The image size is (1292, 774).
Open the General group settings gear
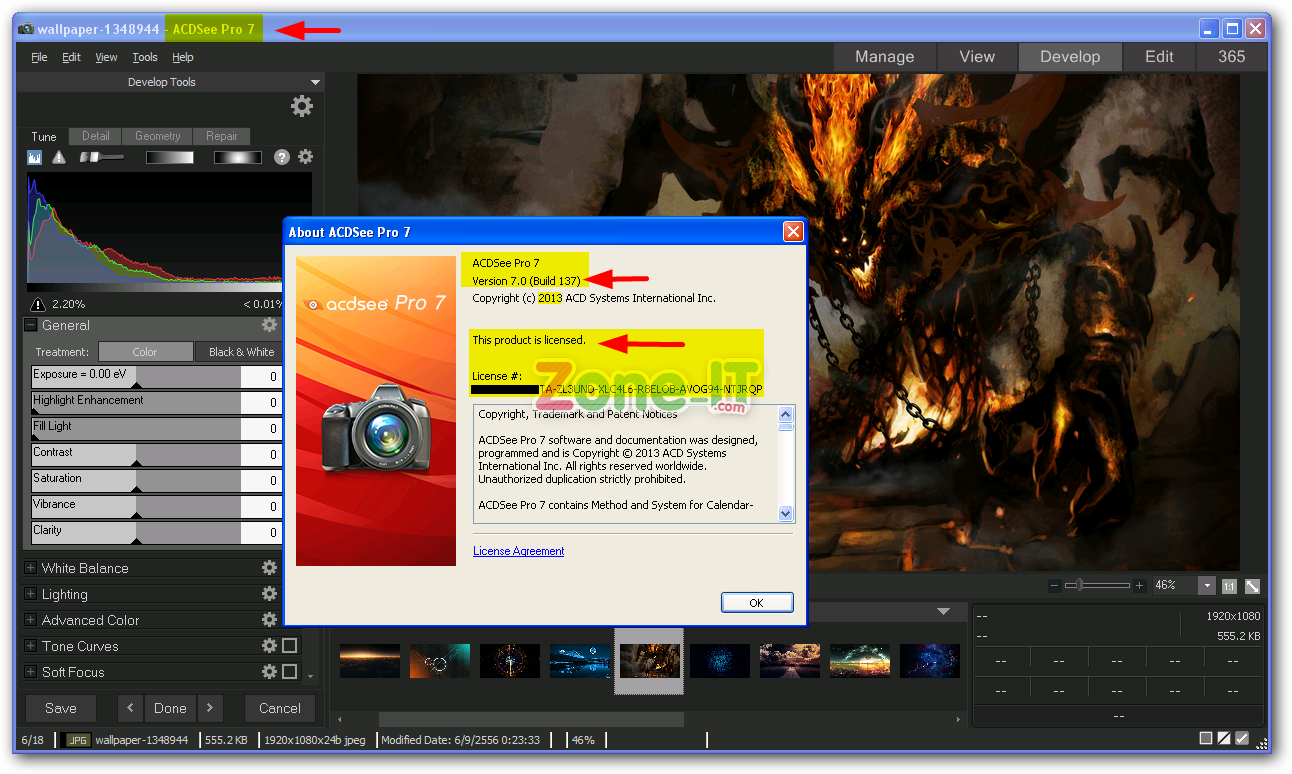click(269, 325)
